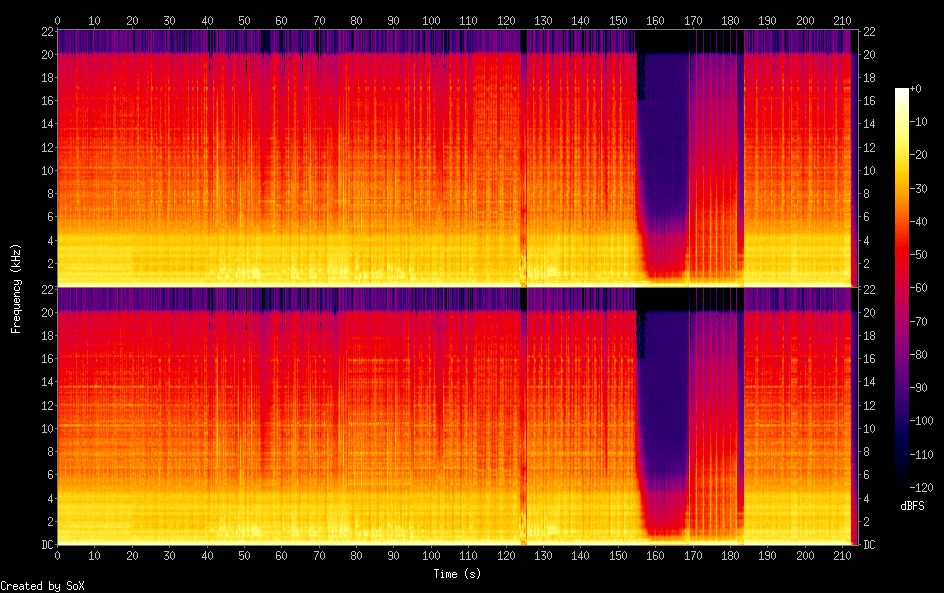Screen dimensions: 944x593
Task: Click the thin dropout line near 125 s, upper channel
Action: (x=524, y=150)
